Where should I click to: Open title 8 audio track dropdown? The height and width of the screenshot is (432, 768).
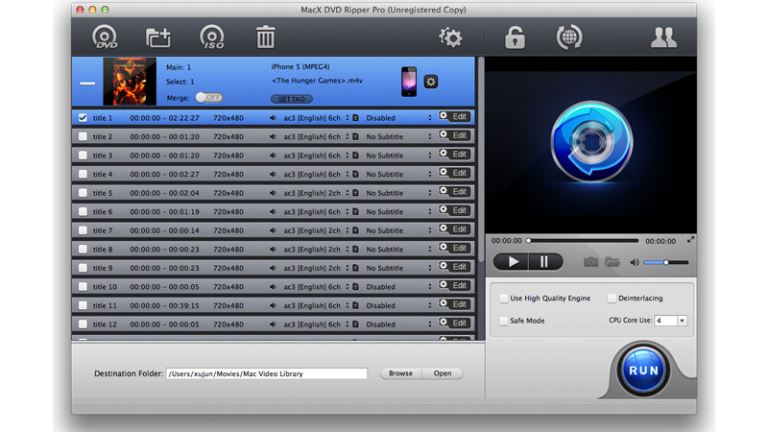(x=347, y=249)
